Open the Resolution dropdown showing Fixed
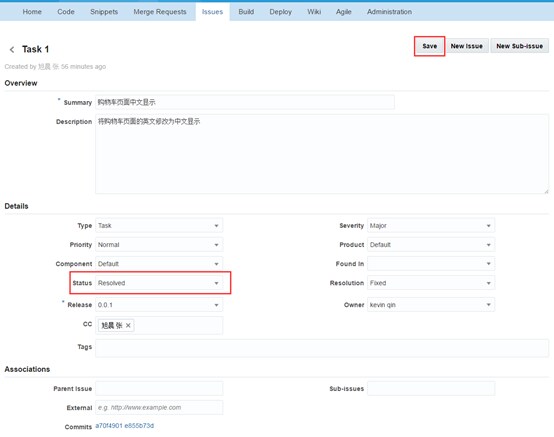 pos(431,283)
